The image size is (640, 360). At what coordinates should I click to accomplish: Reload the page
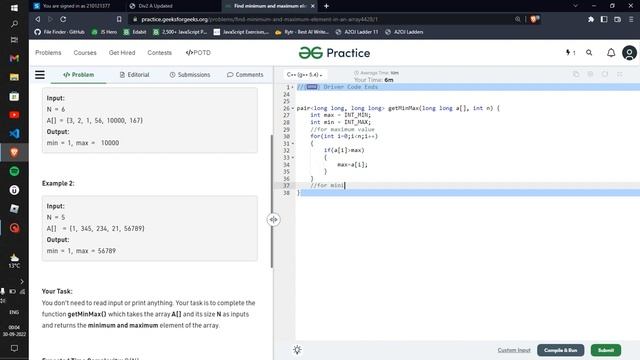point(63,19)
